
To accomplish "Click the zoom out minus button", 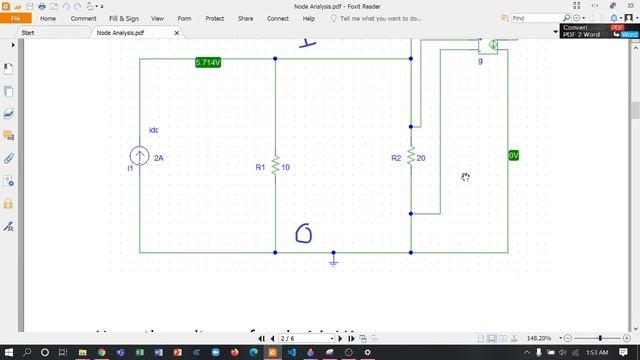I will (x=568, y=338).
